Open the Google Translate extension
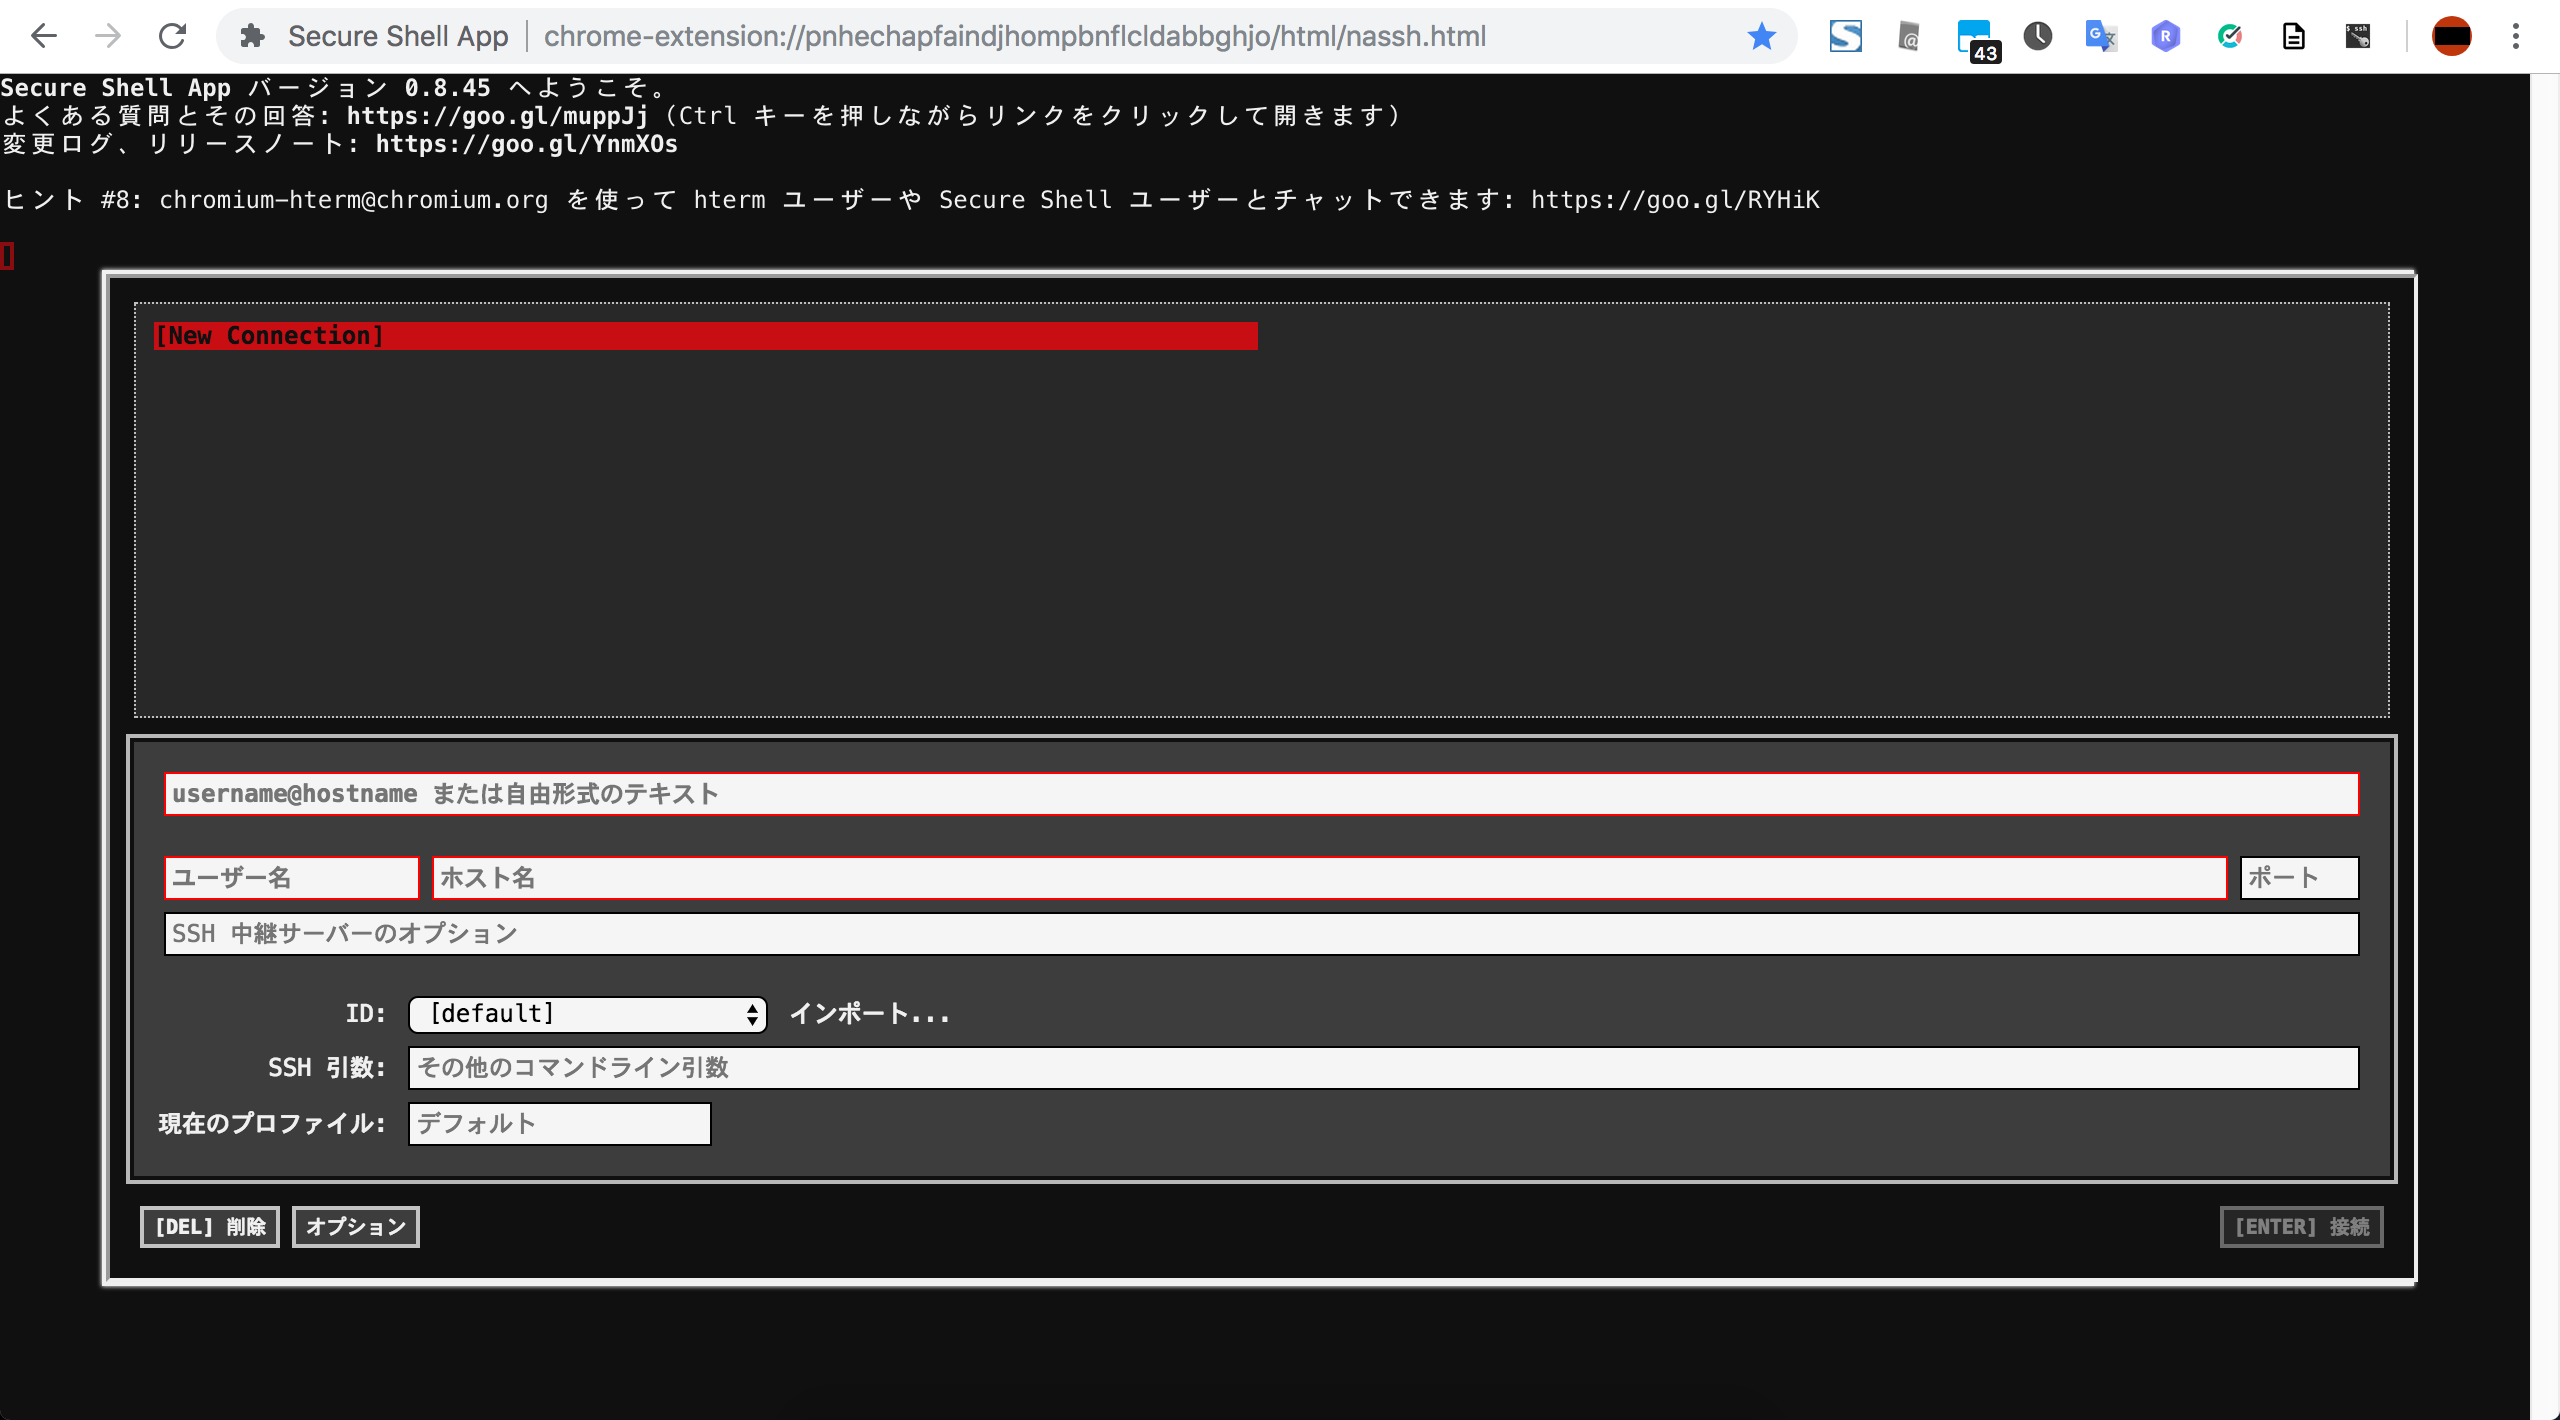This screenshot has height=1420, width=2560. click(x=2100, y=36)
